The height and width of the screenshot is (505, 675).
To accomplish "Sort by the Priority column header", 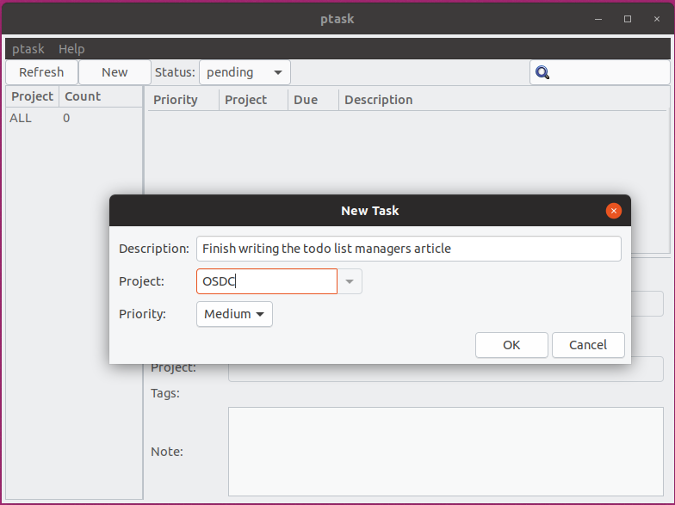I will click(176, 100).
